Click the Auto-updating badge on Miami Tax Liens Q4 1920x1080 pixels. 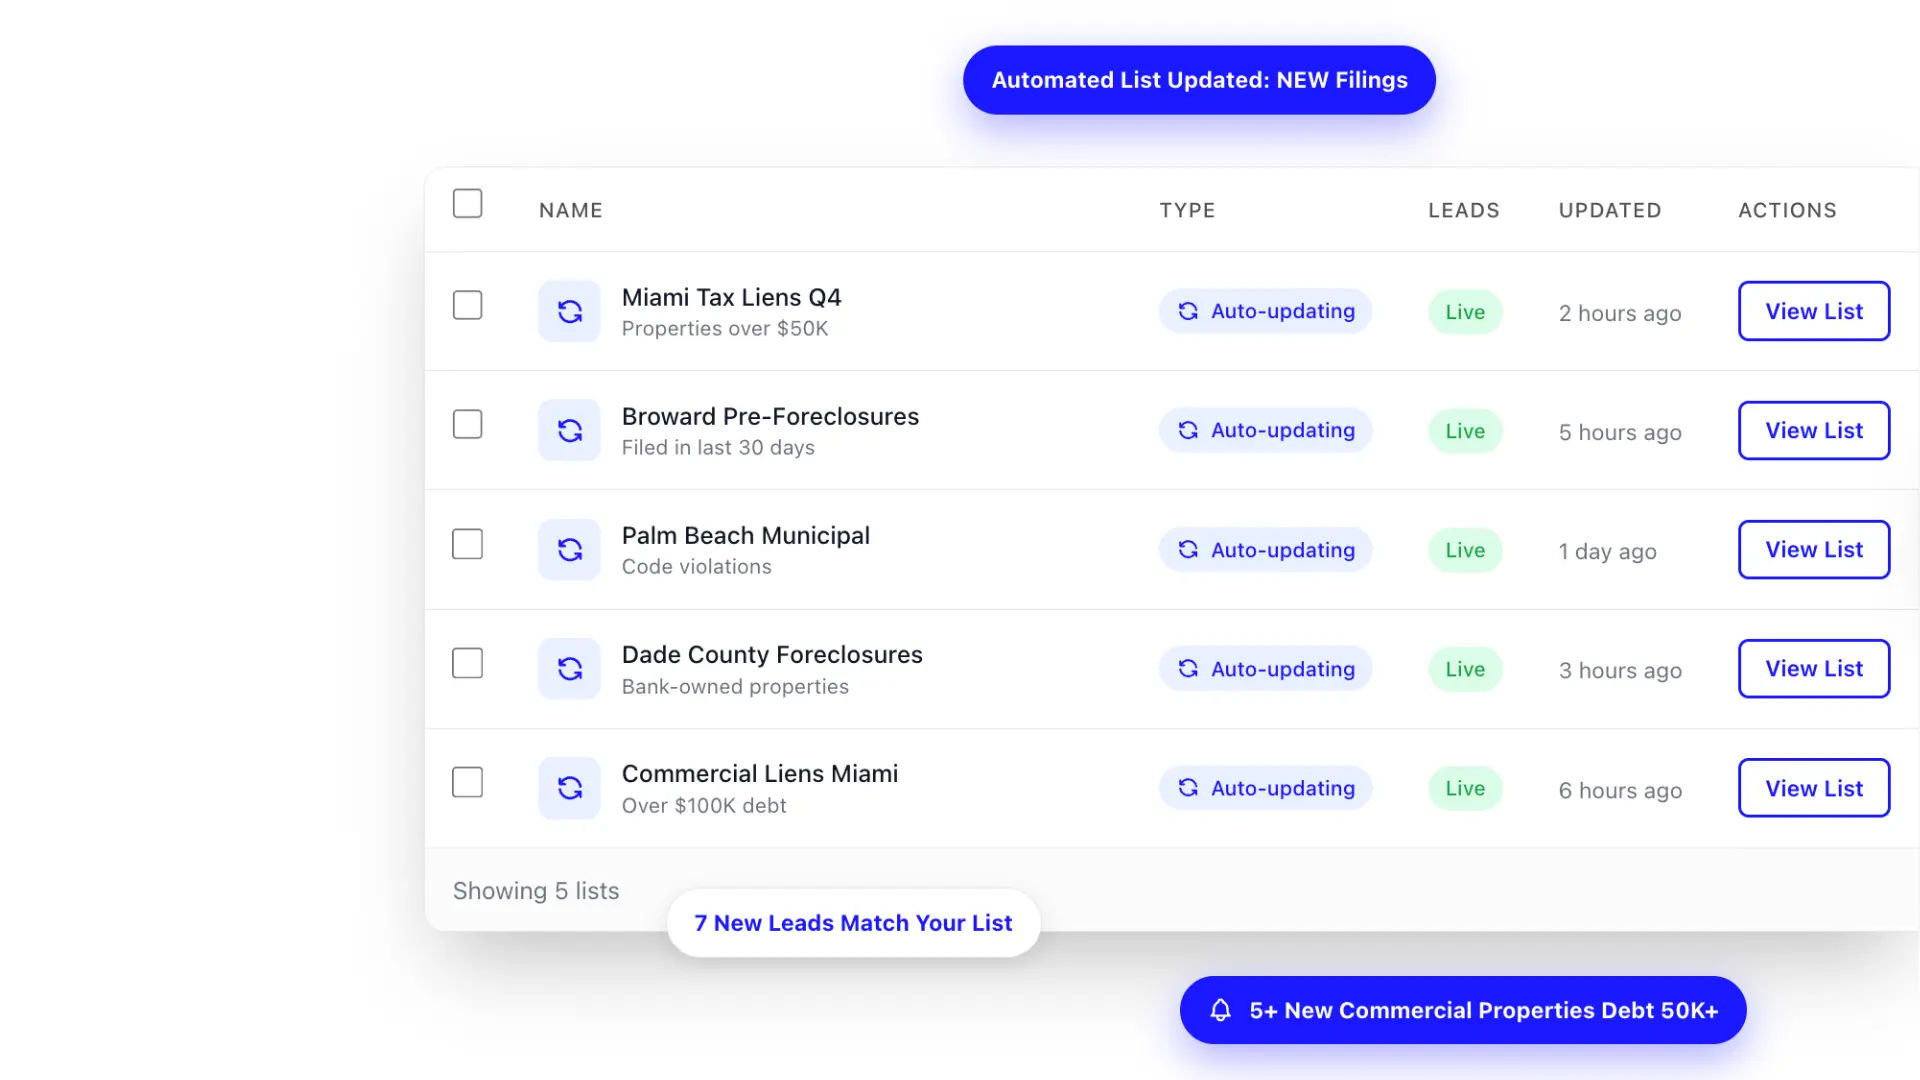pyautogui.click(x=1265, y=311)
